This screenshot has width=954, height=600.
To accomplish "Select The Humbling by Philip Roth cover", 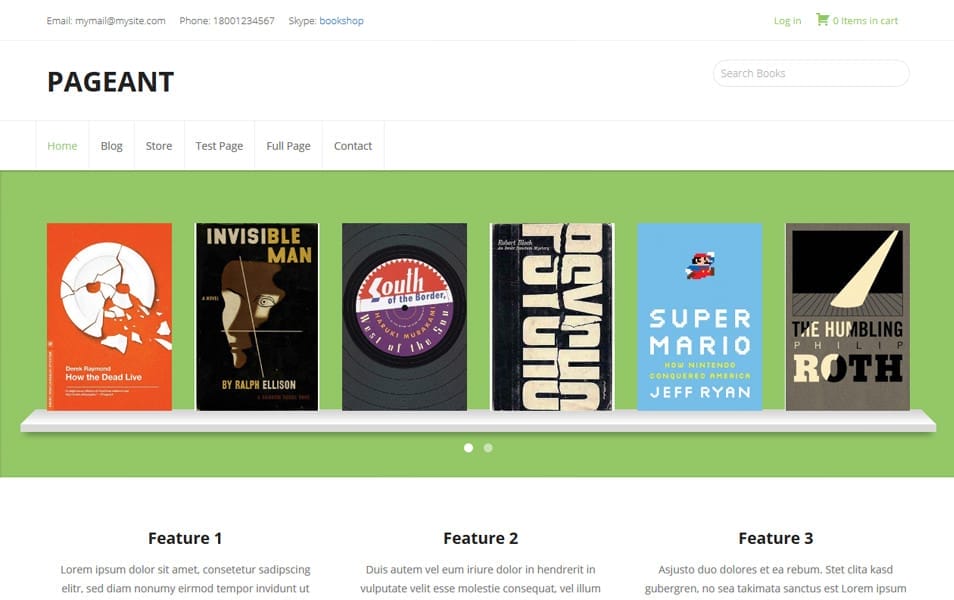I will pyautogui.click(x=847, y=316).
